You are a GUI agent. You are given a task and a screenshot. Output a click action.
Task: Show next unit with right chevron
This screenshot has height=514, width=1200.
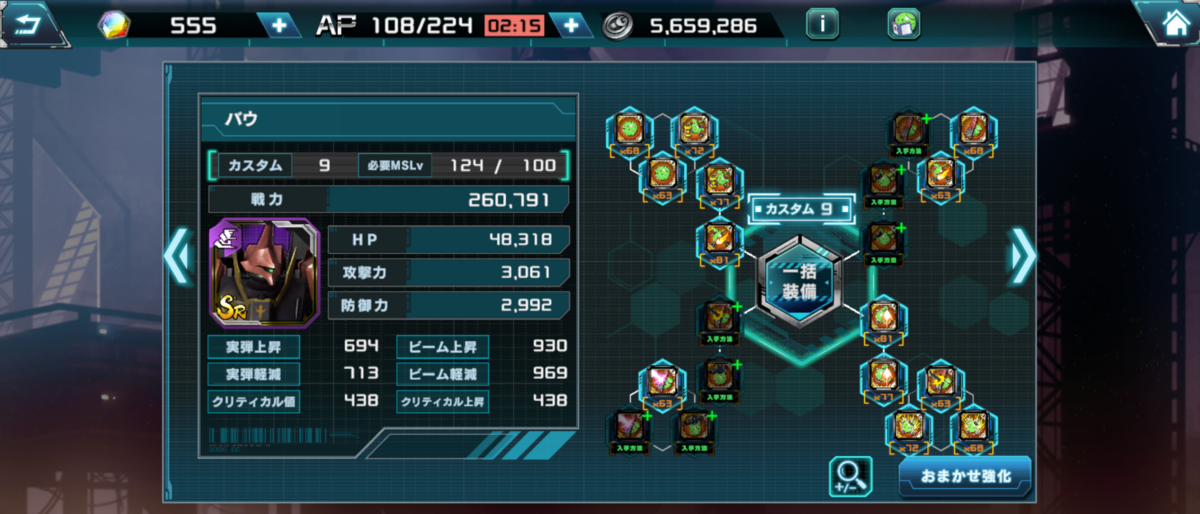click(1022, 257)
